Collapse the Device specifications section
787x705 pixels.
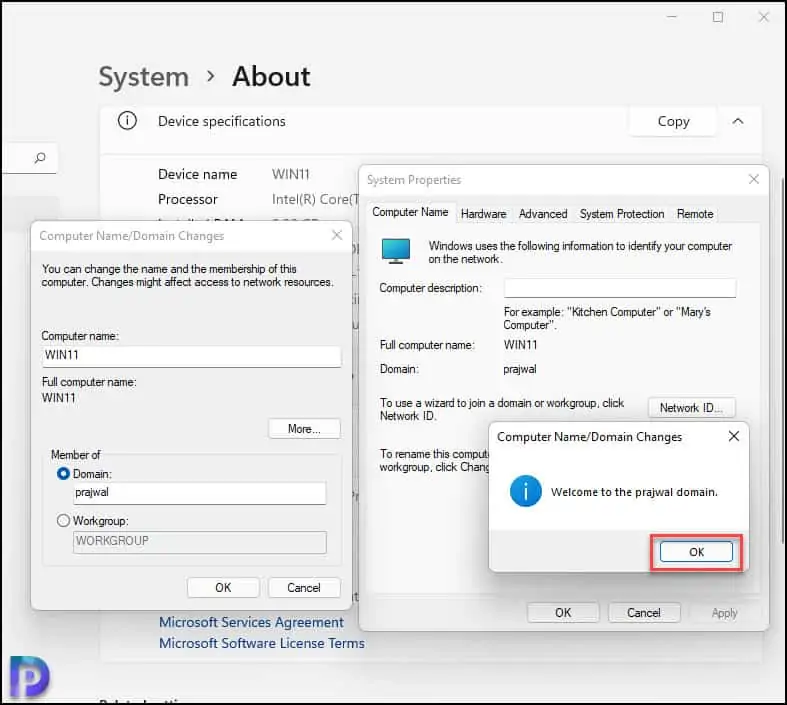click(738, 121)
